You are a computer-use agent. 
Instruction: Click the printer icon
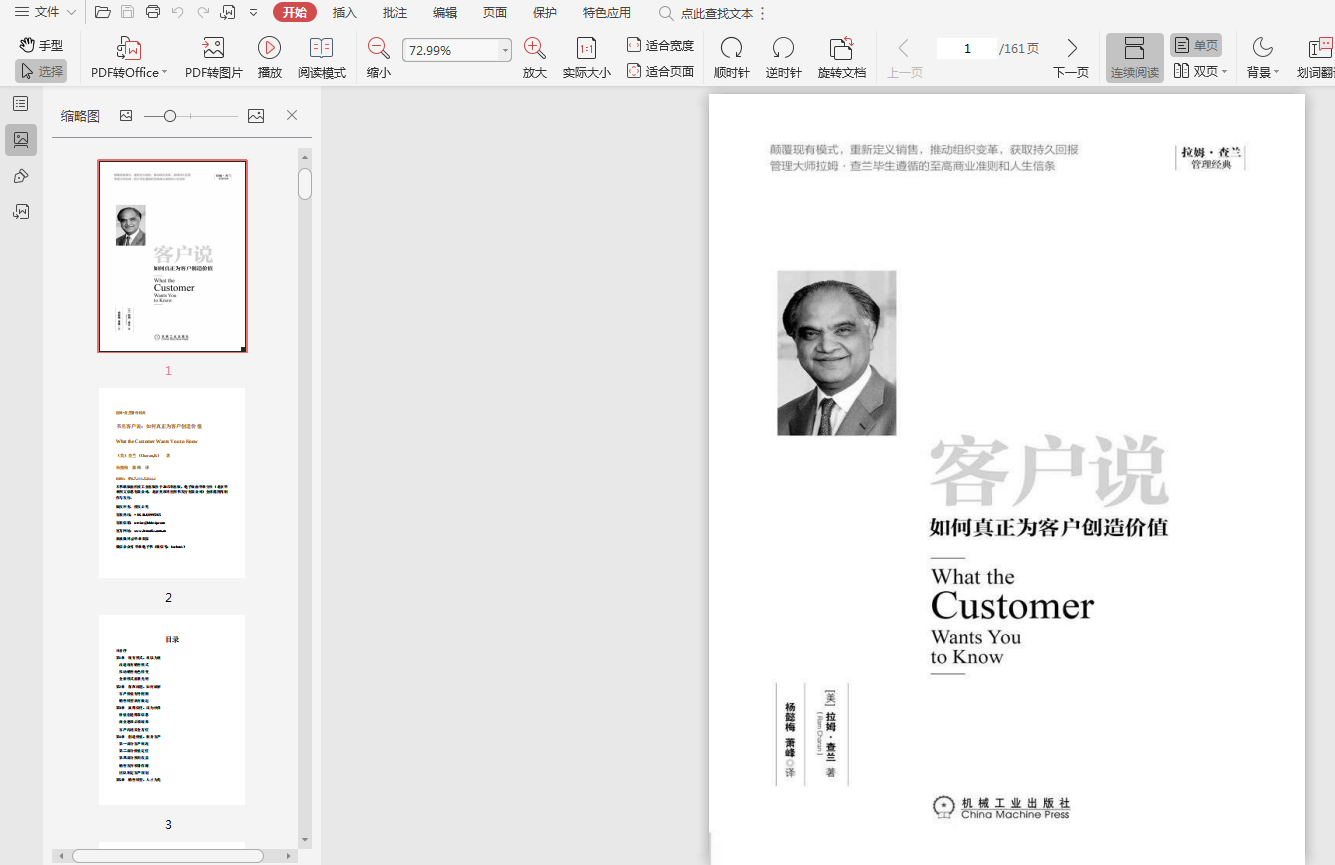[x=153, y=13]
